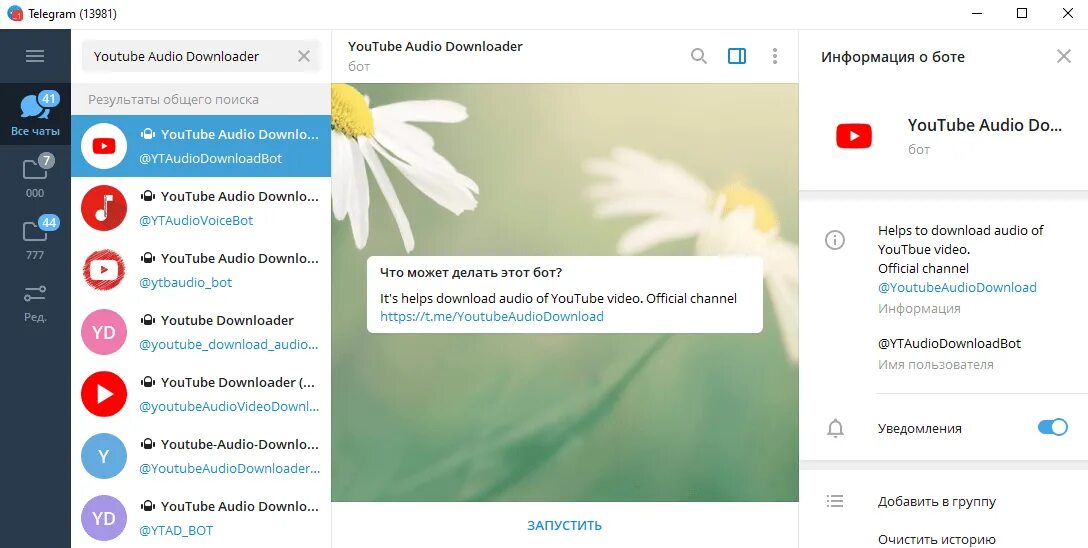Click the bot profile picture in info panel
This screenshot has height=548, width=1088.
click(854, 136)
